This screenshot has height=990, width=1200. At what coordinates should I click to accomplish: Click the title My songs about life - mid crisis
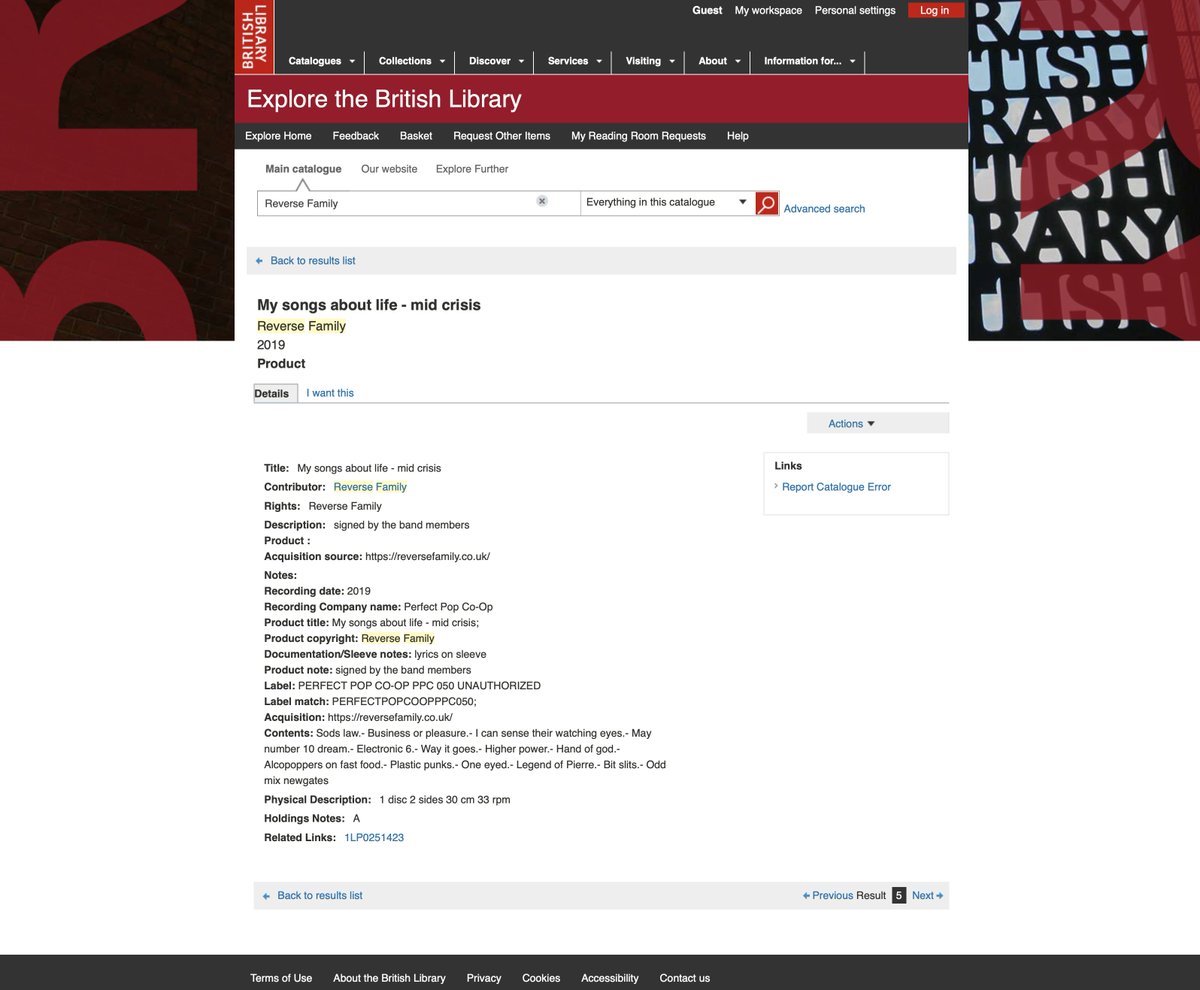(x=369, y=305)
